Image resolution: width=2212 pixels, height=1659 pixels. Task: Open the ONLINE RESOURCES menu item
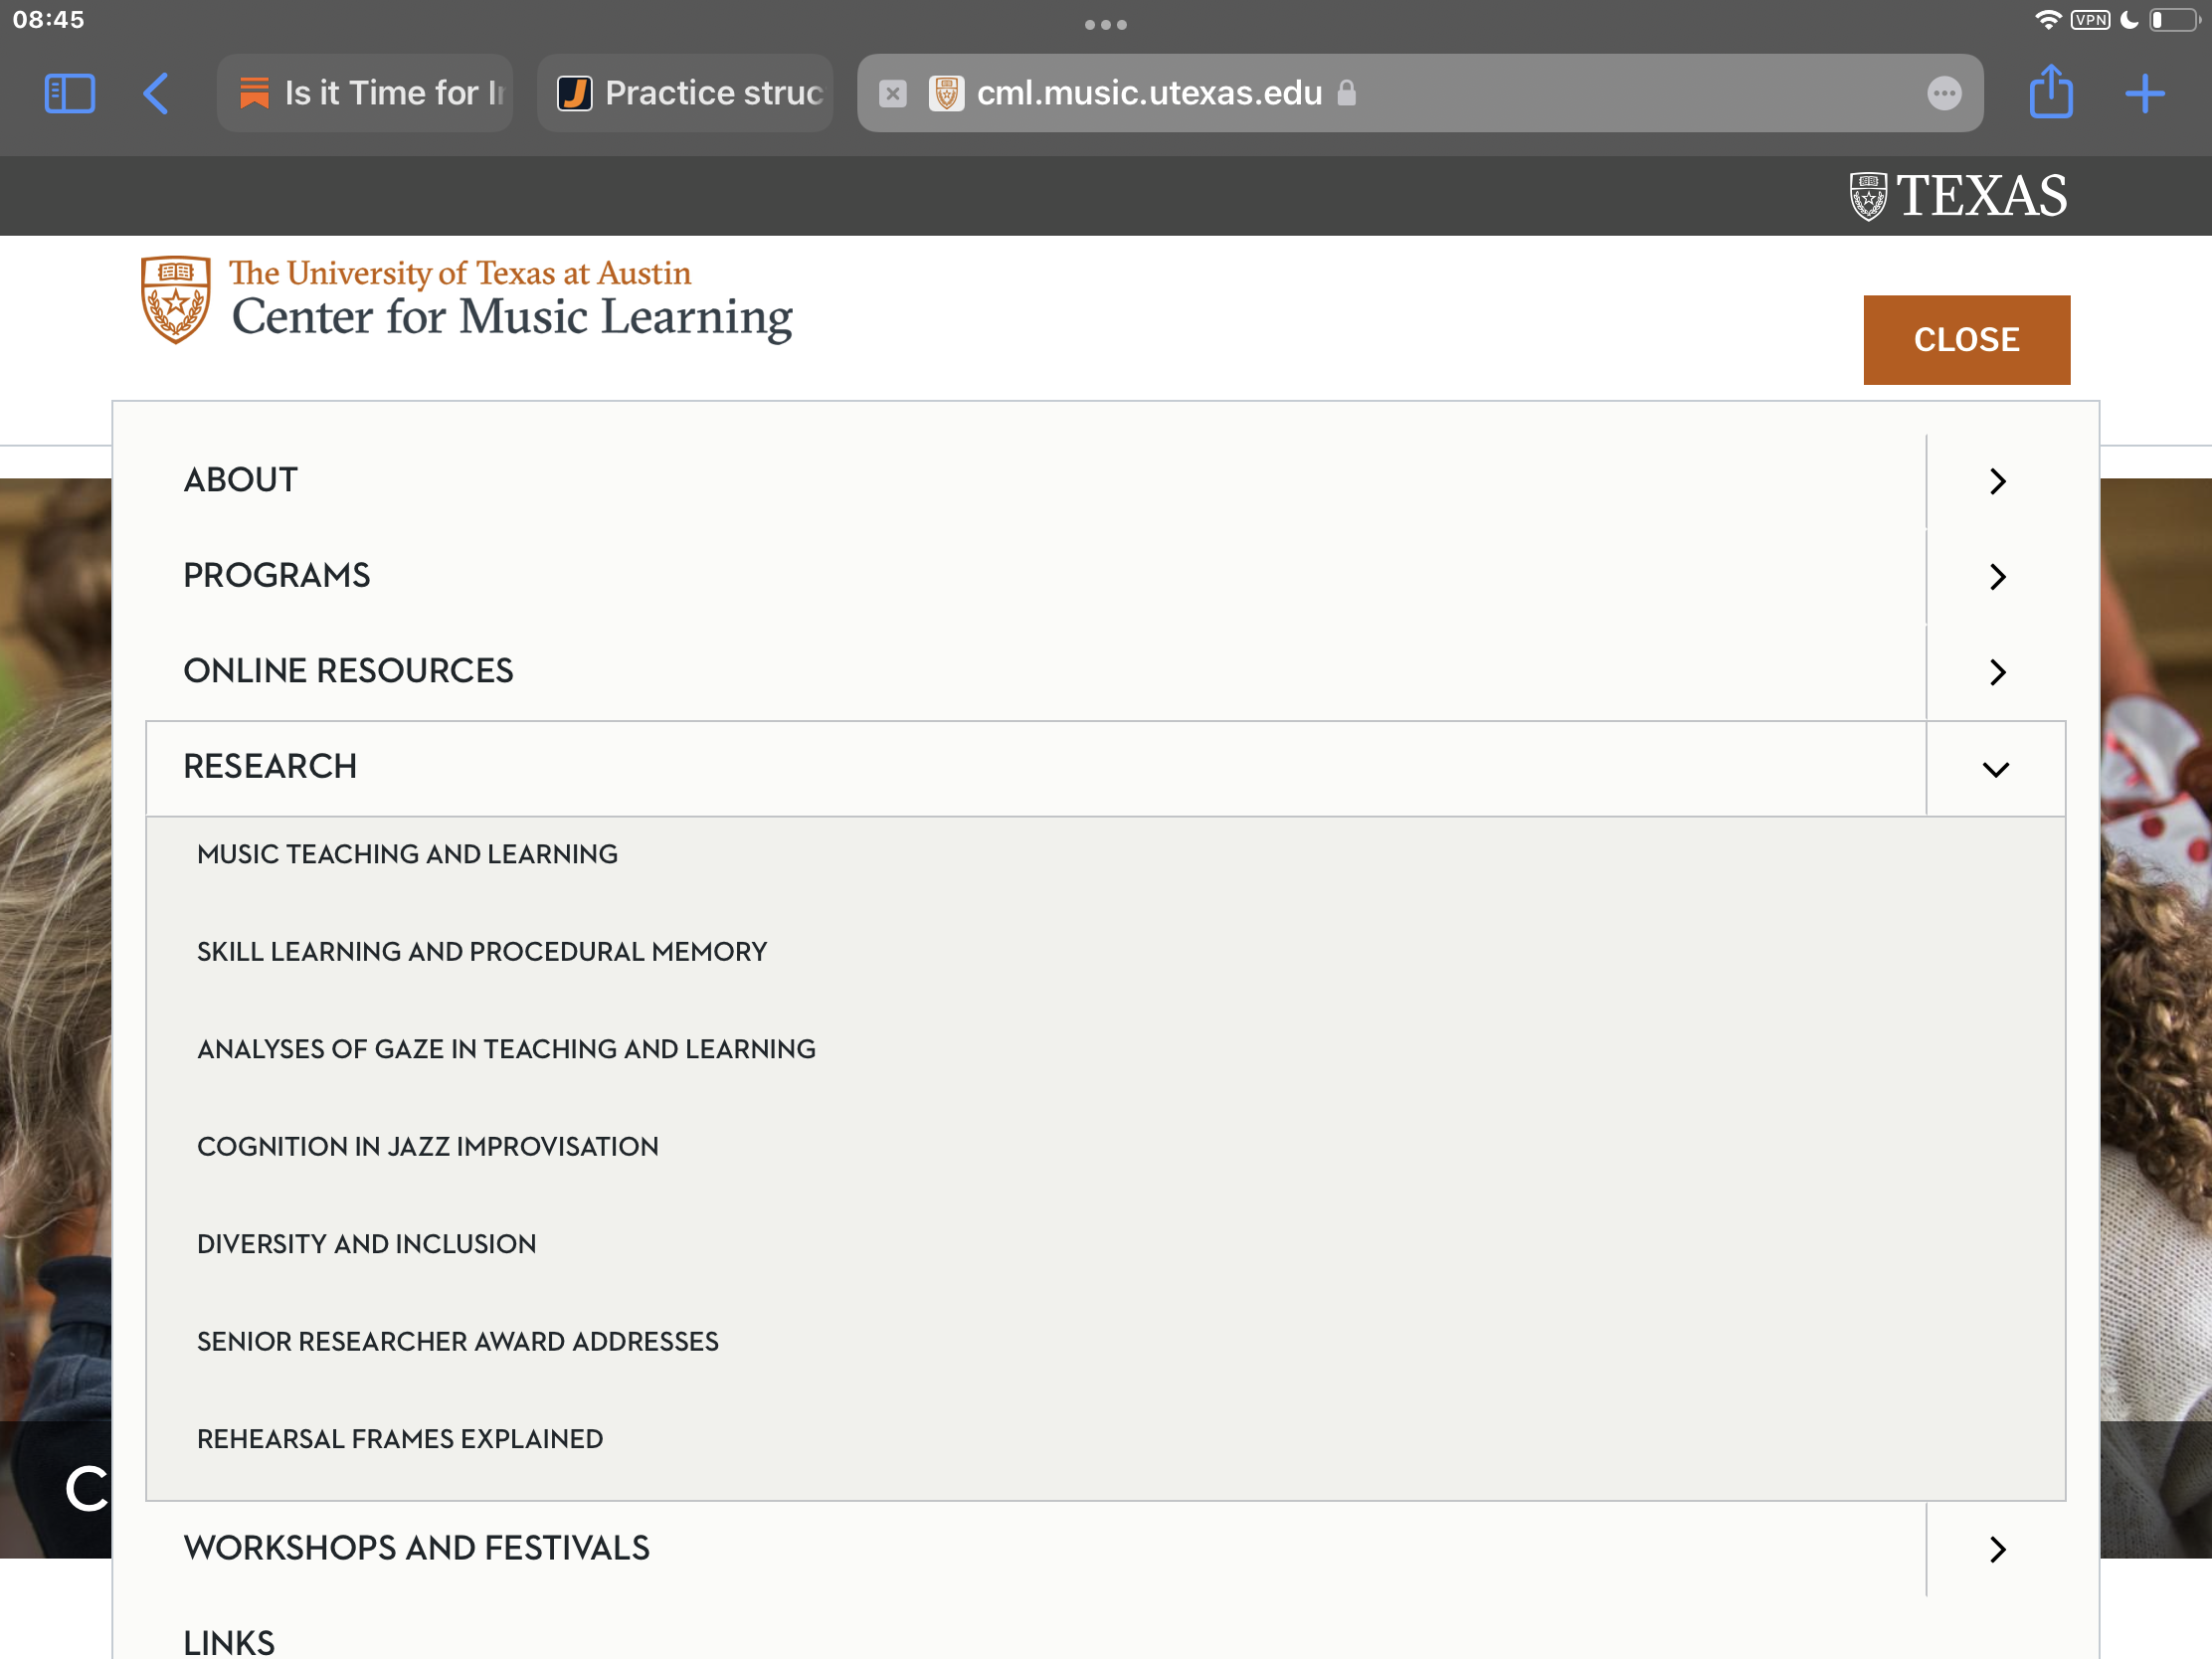click(x=348, y=671)
